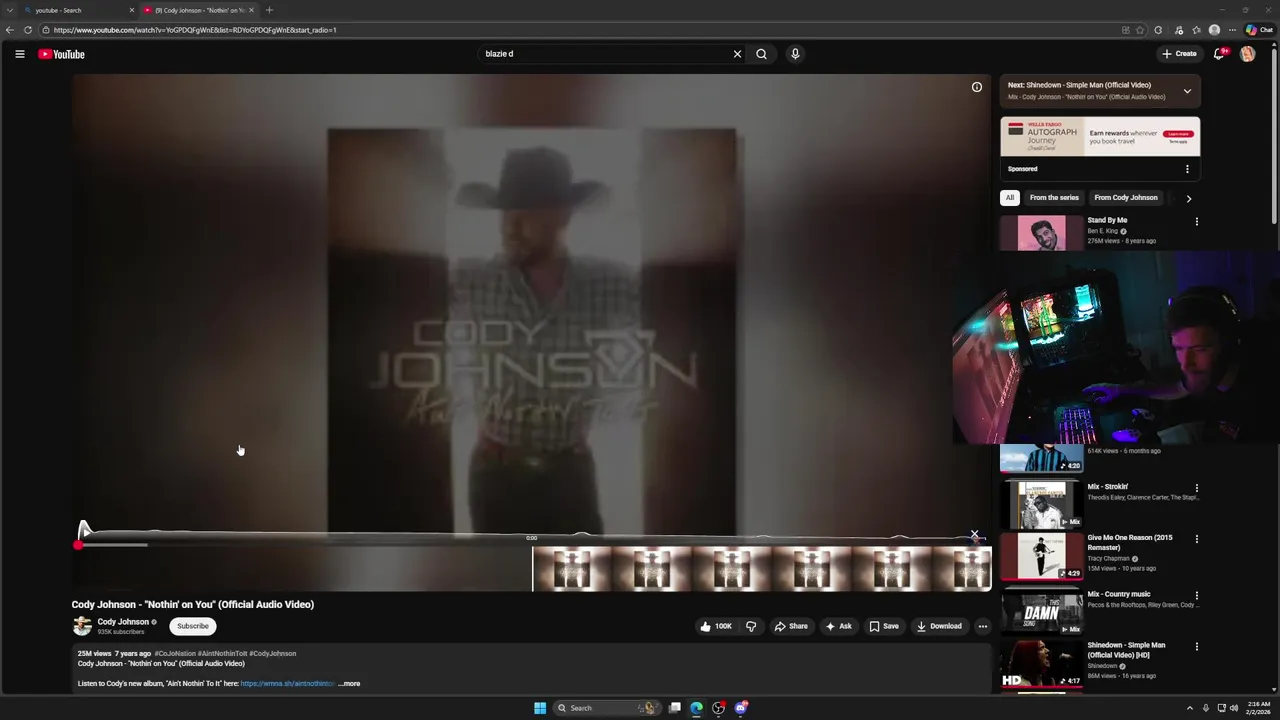Open the Ask AI button

pyautogui.click(x=838, y=626)
